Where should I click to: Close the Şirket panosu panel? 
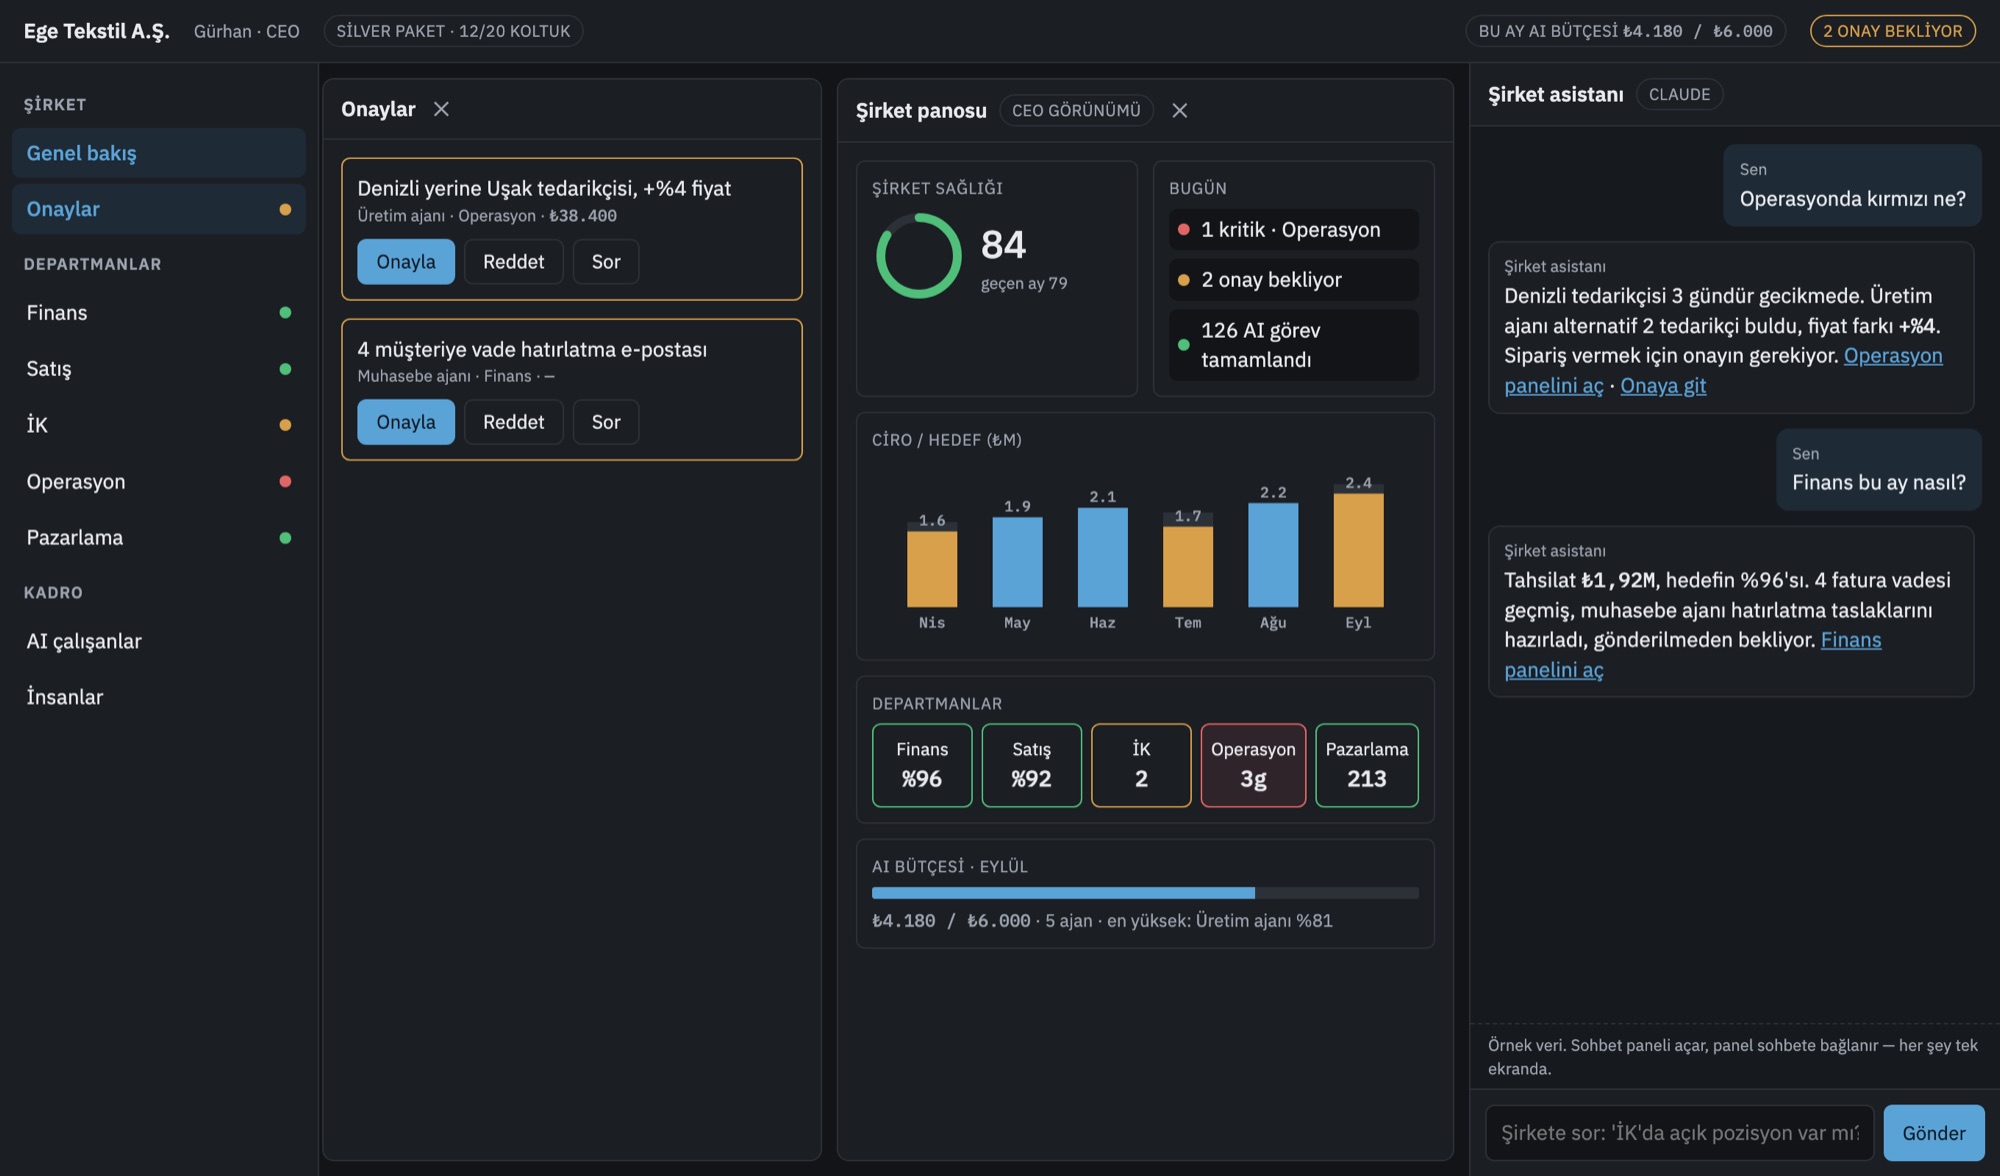tap(1180, 110)
